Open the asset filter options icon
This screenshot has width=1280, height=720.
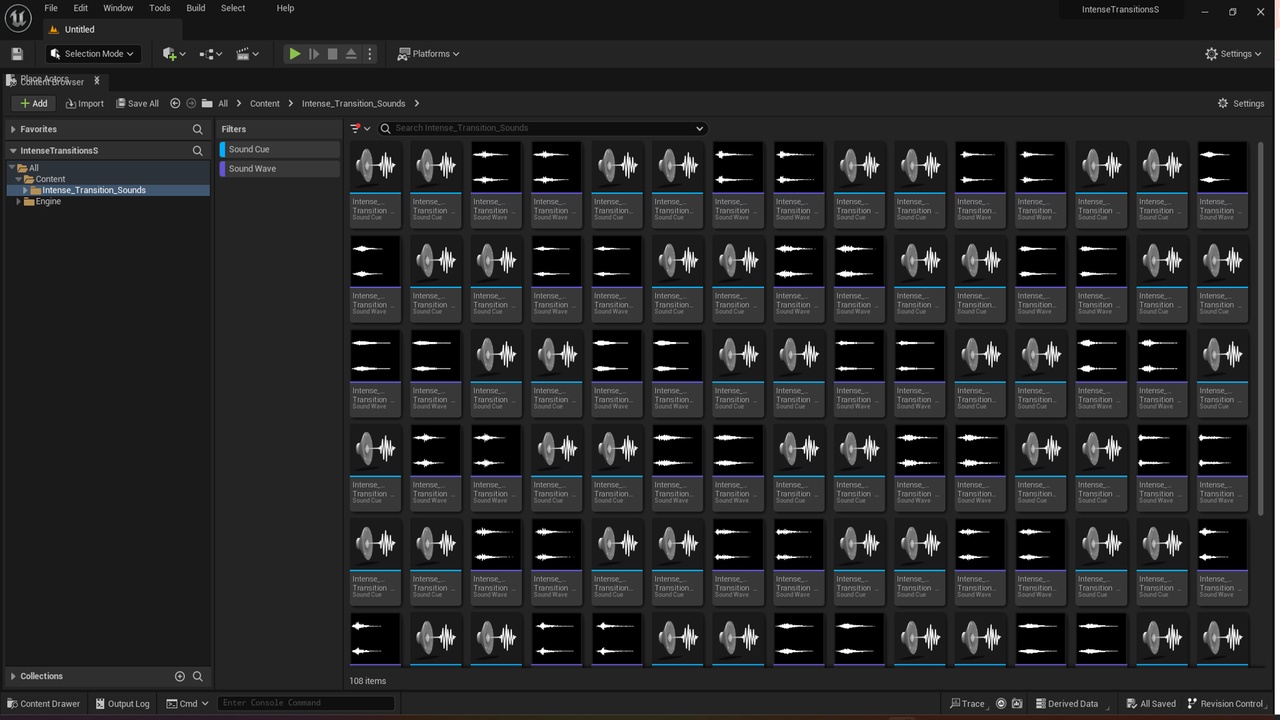[x=360, y=128]
